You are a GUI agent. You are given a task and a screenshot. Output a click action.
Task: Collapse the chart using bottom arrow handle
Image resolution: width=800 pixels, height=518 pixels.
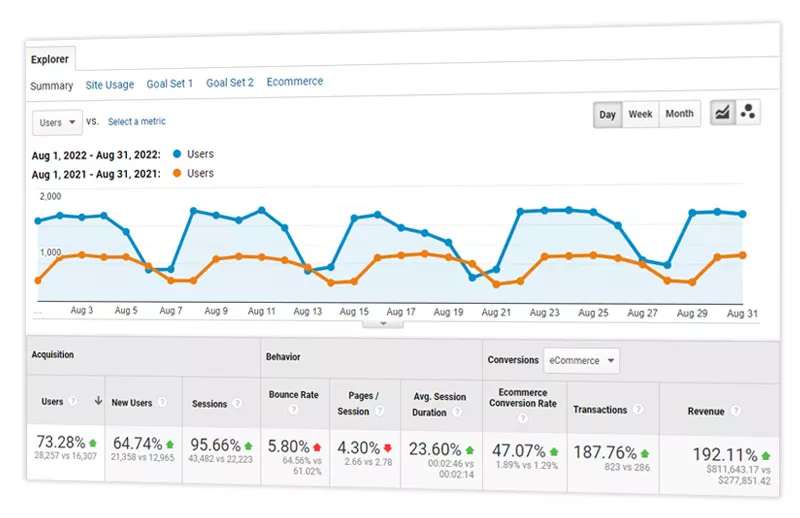(x=383, y=324)
